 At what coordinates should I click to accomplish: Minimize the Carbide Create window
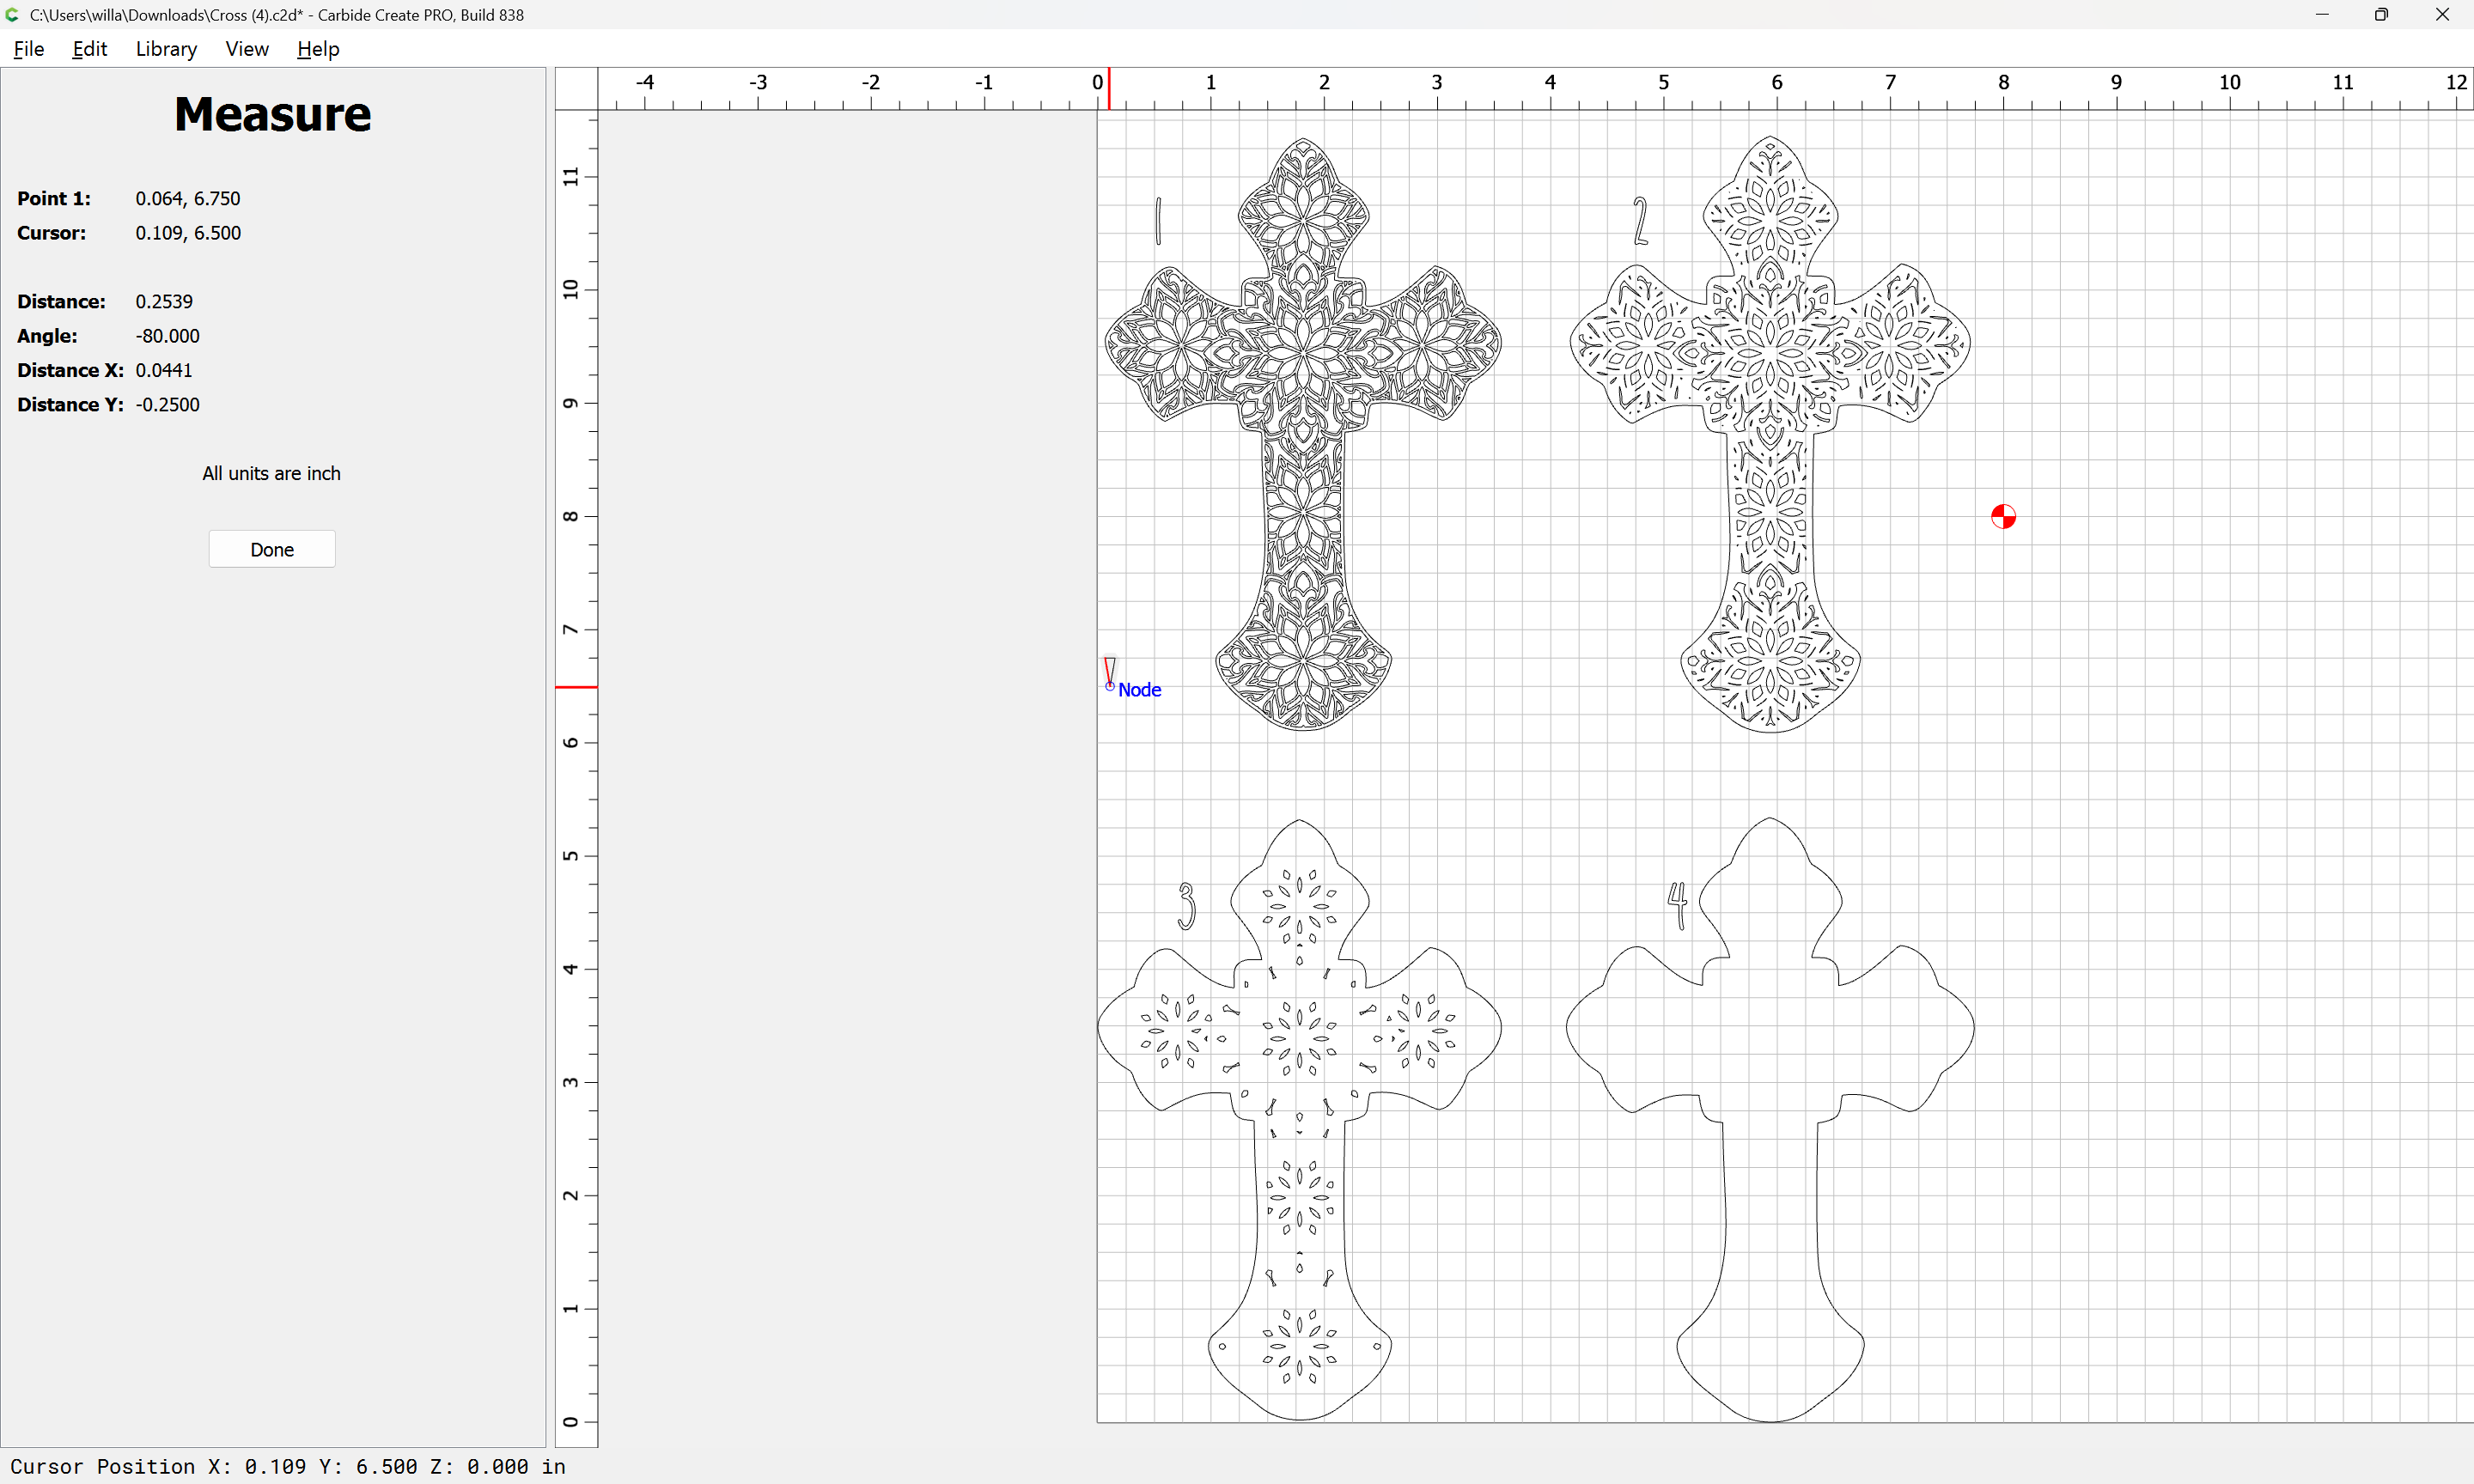(2322, 15)
